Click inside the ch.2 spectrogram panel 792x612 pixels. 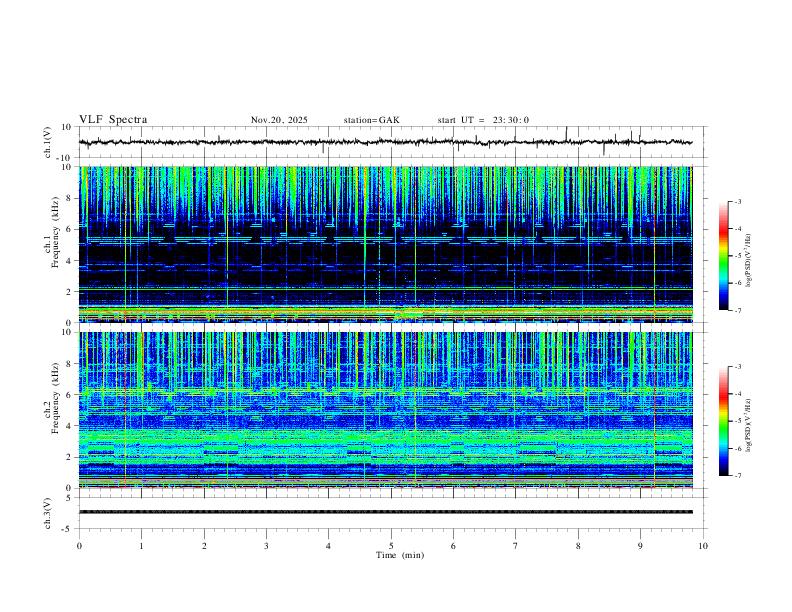pyautogui.click(x=385, y=410)
